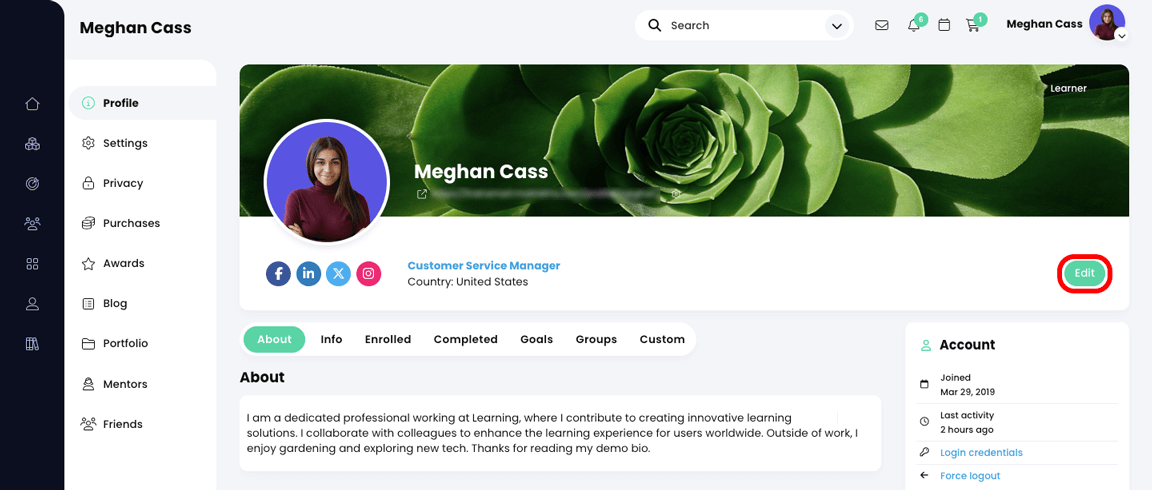Open the user icon in dark sidebar
Image resolution: width=1152 pixels, height=490 pixels.
click(x=32, y=303)
